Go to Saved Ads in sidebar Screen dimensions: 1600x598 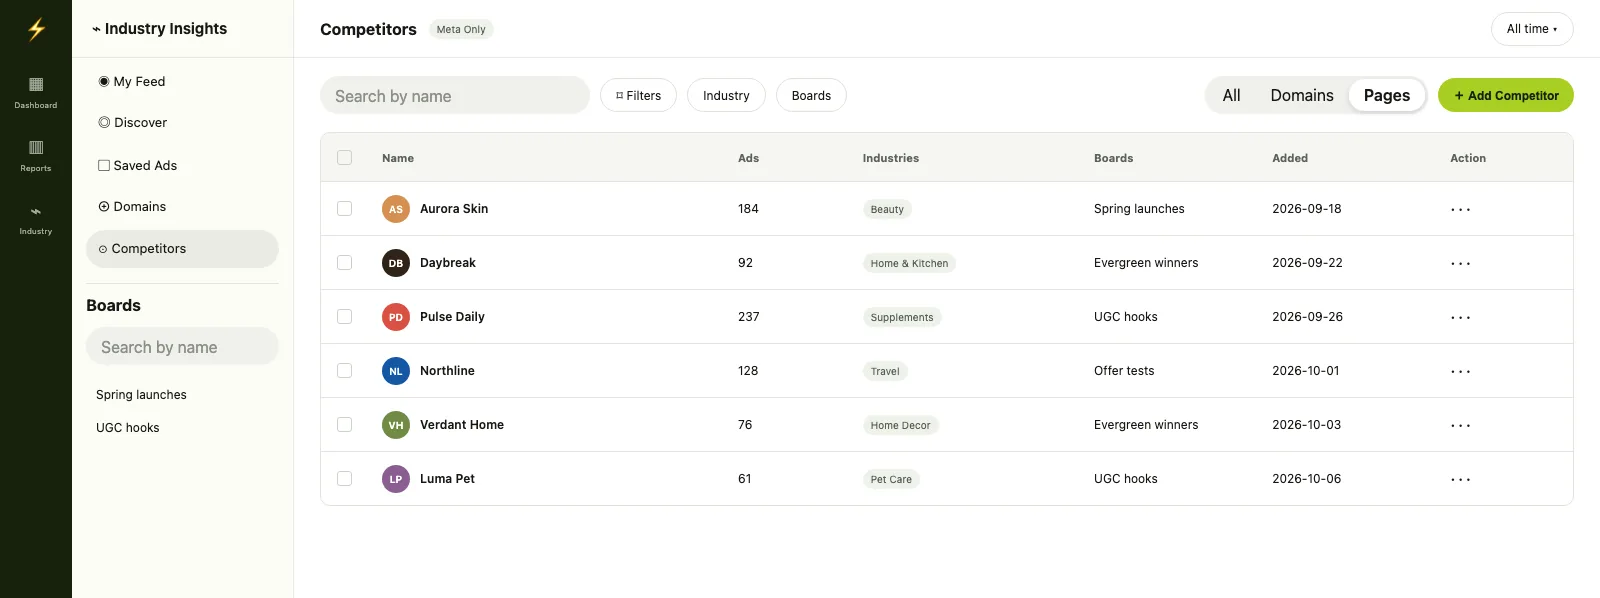(x=182, y=166)
